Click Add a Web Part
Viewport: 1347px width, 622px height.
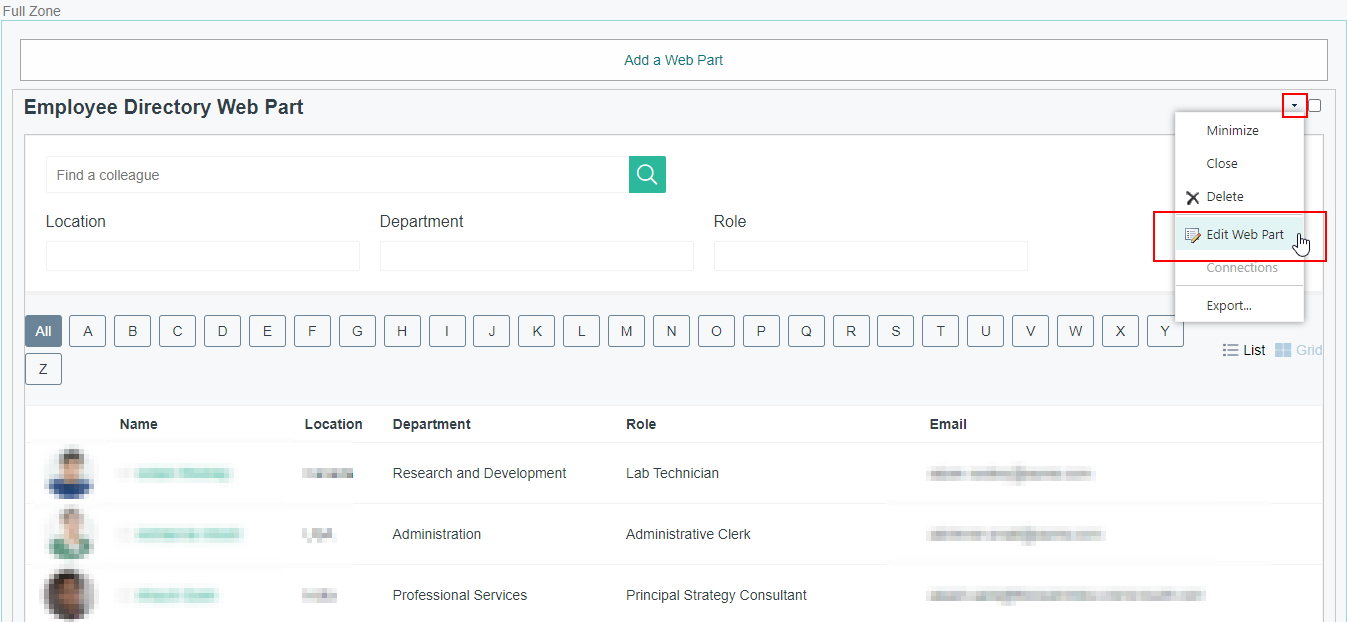tap(673, 60)
